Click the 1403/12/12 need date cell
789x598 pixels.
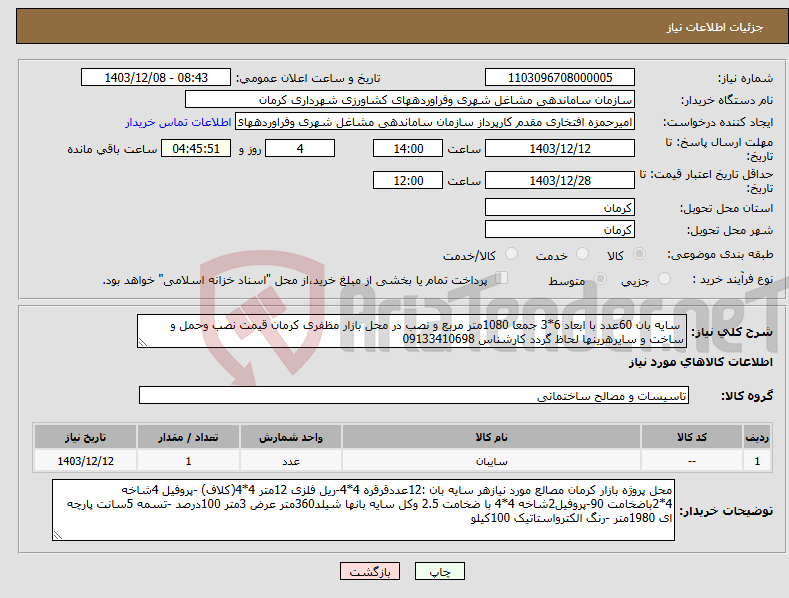(x=85, y=461)
